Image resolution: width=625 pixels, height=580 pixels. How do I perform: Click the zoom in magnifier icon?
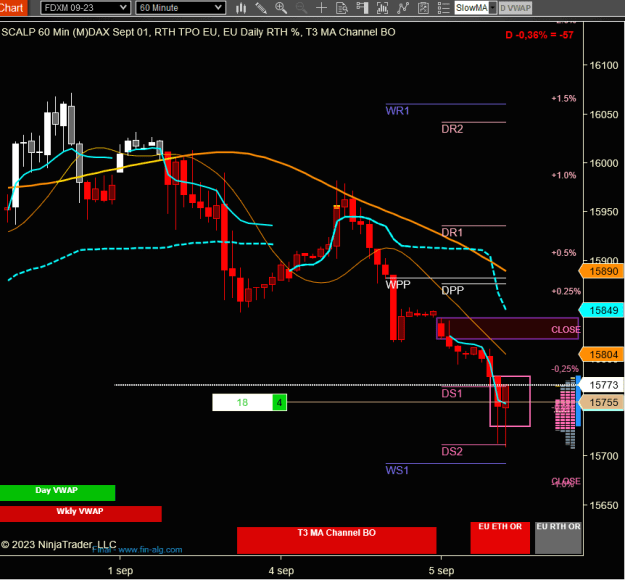(x=281, y=8)
